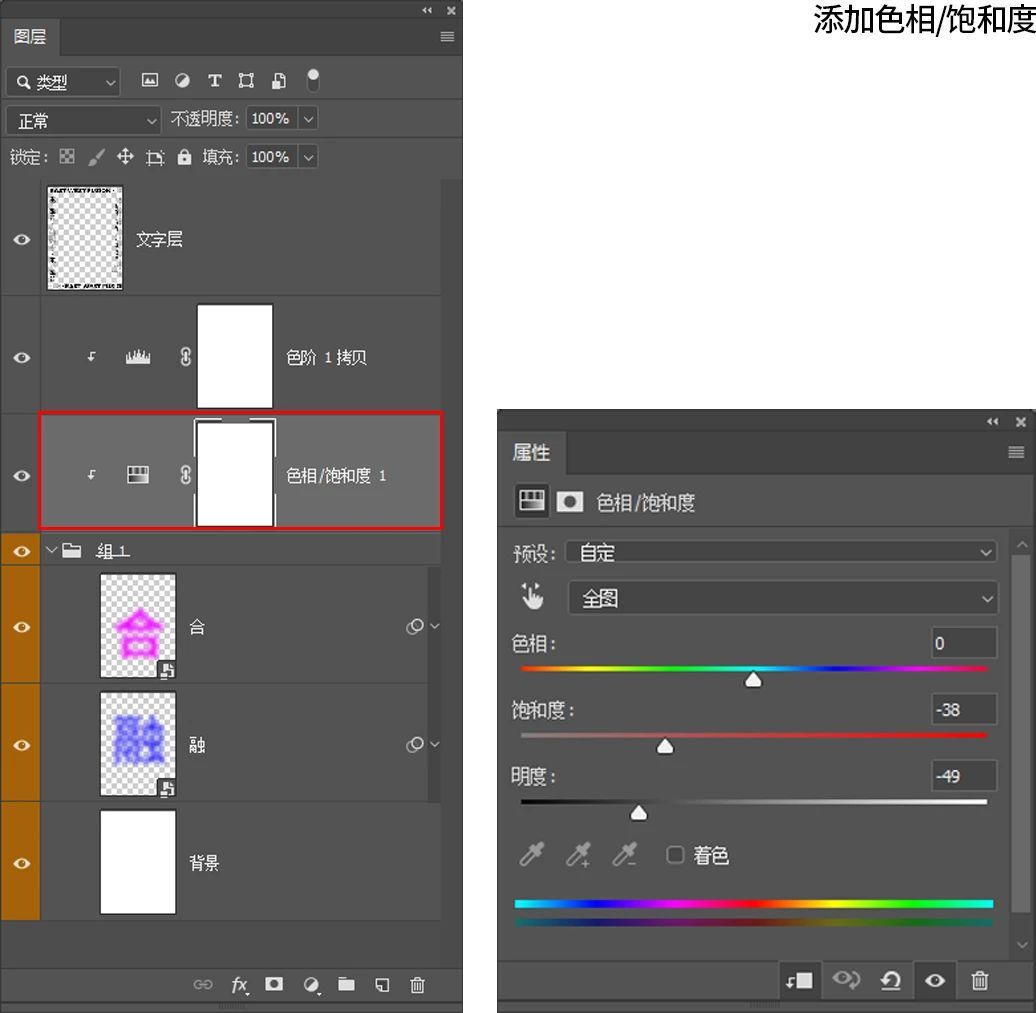Click the lock all padlock icon
The width and height of the screenshot is (1036, 1013).
click(x=184, y=157)
